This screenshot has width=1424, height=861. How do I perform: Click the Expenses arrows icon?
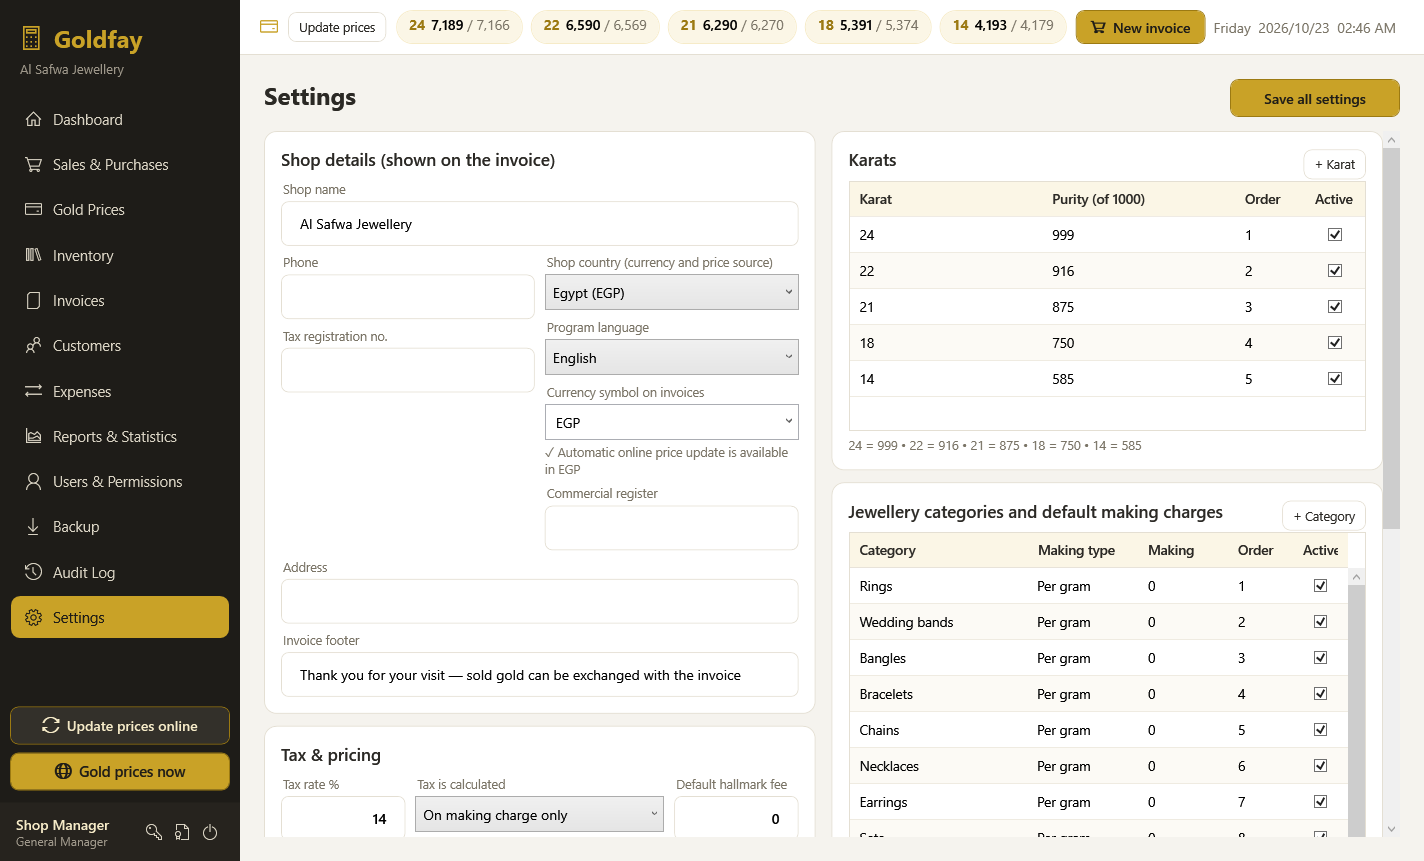34,392
